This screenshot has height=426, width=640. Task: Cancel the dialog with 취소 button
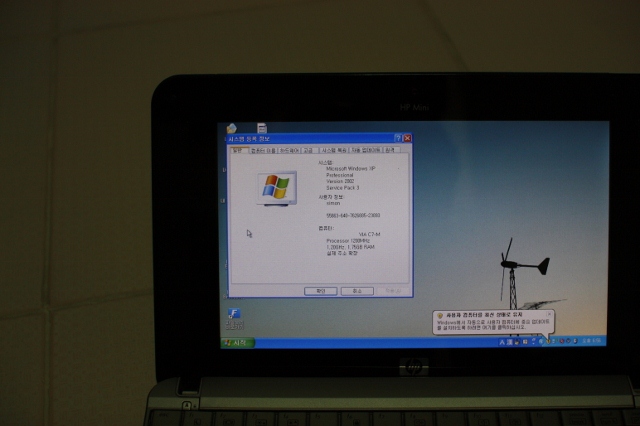click(357, 291)
